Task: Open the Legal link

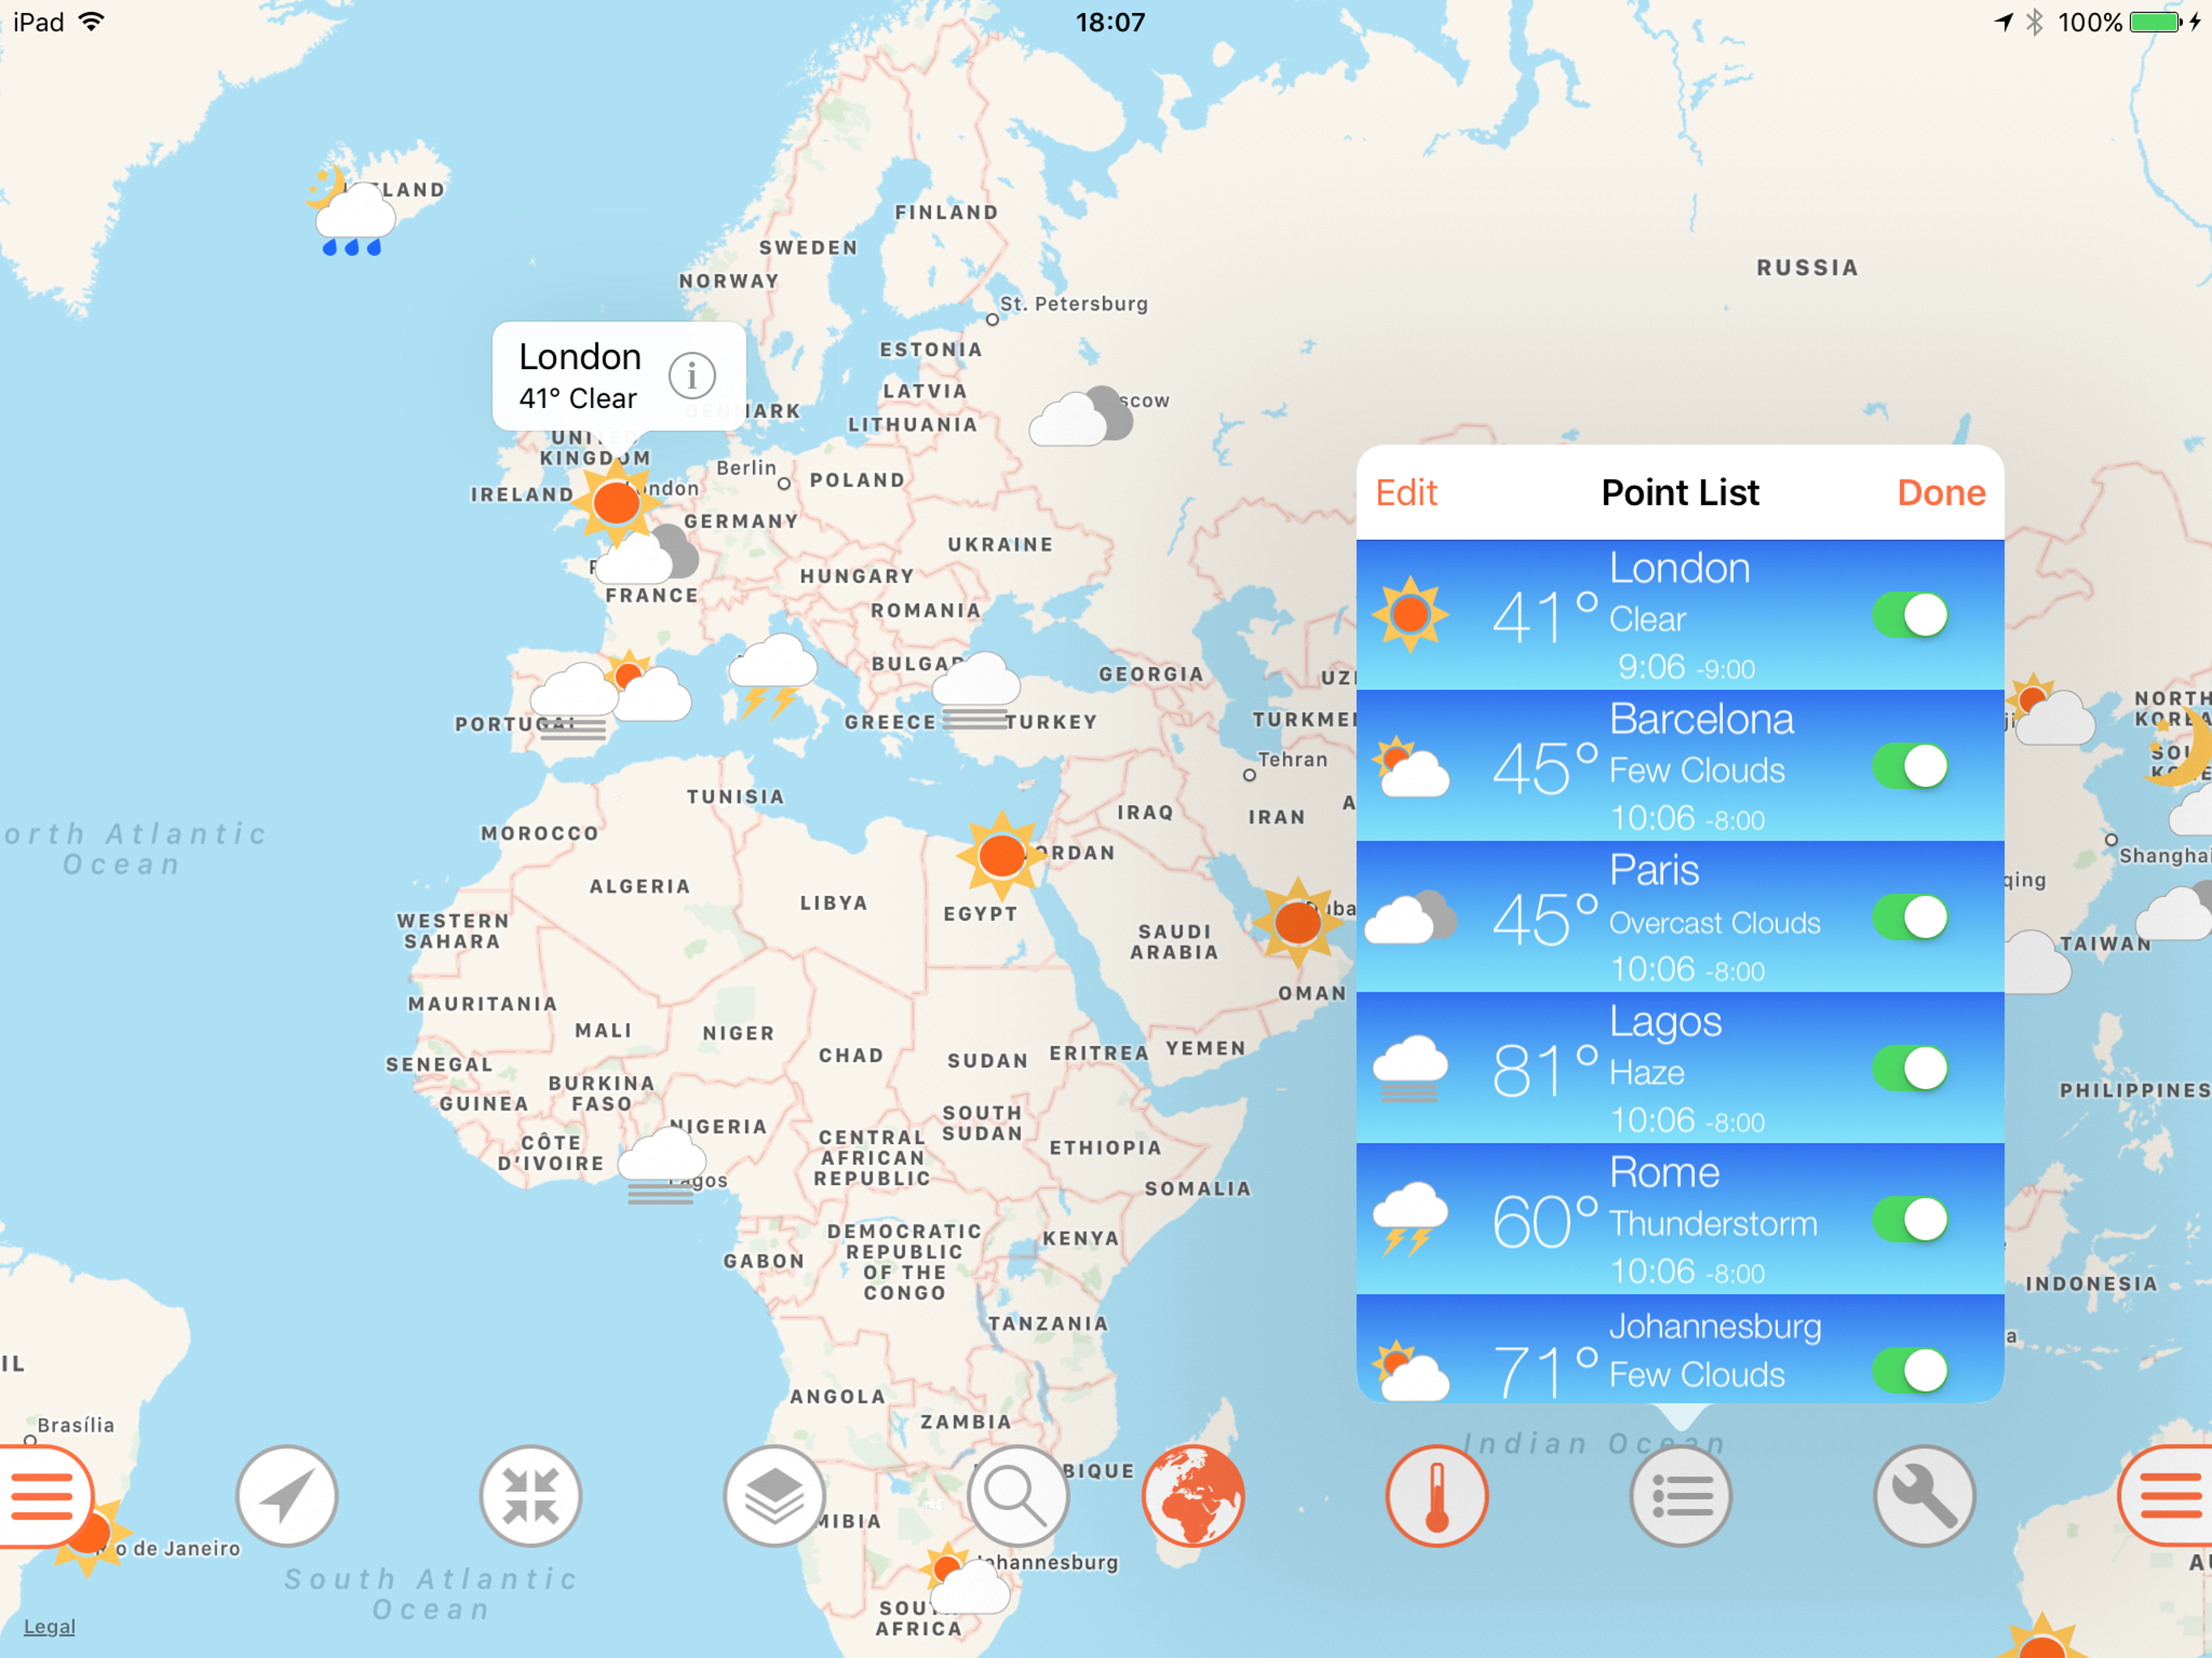Action: (49, 1627)
